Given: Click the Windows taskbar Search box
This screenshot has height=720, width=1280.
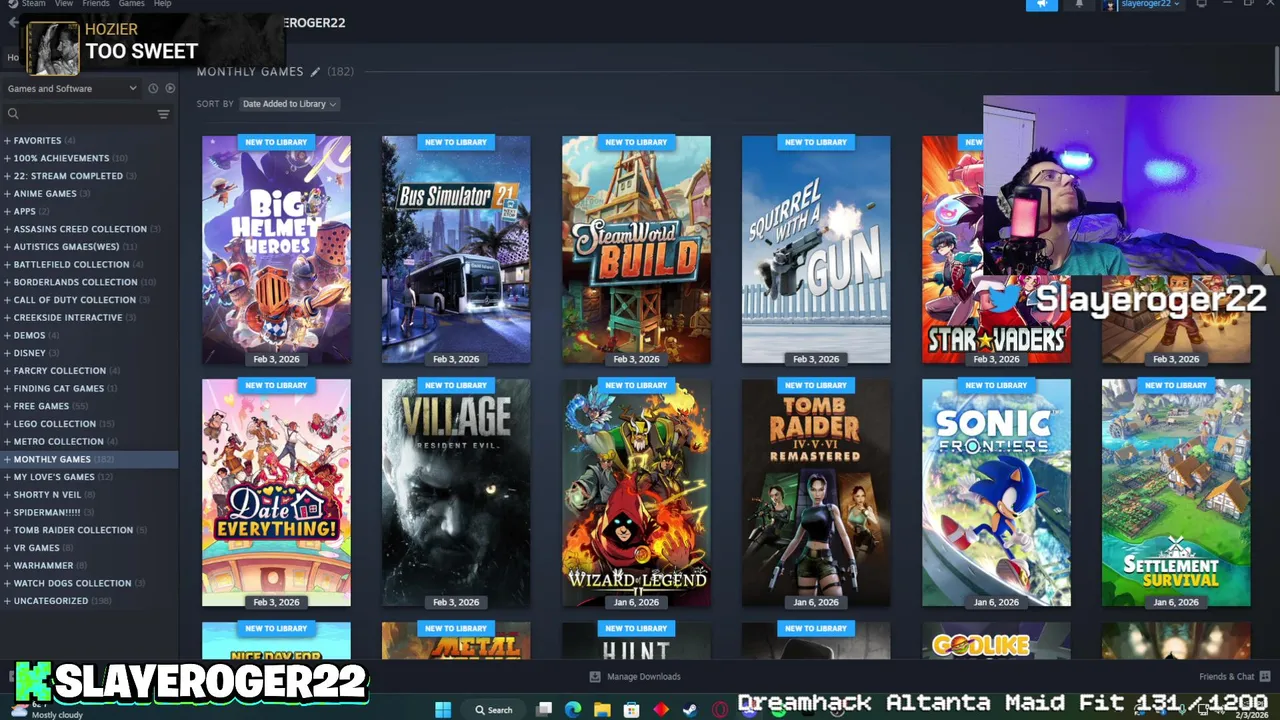Looking at the screenshot, I should [495, 710].
